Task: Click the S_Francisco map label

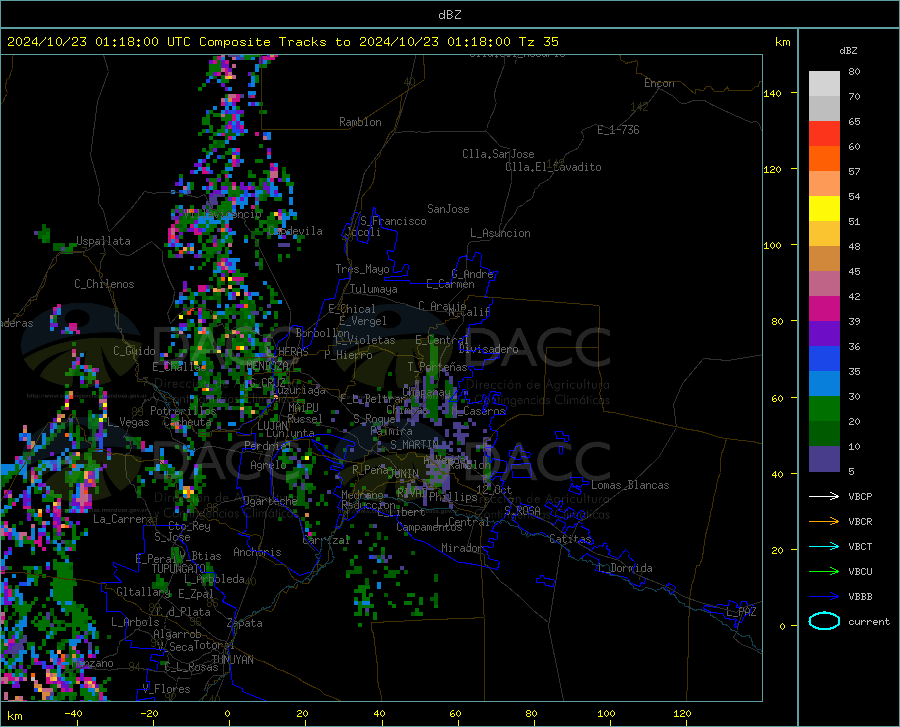Action: point(393,221)
